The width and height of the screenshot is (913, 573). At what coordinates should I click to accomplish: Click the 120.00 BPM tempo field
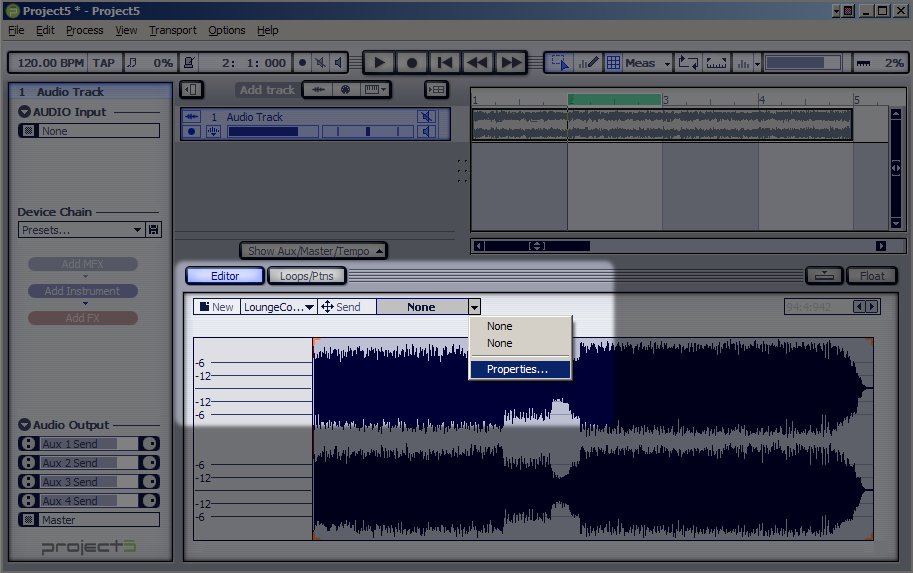click(49, 63)
